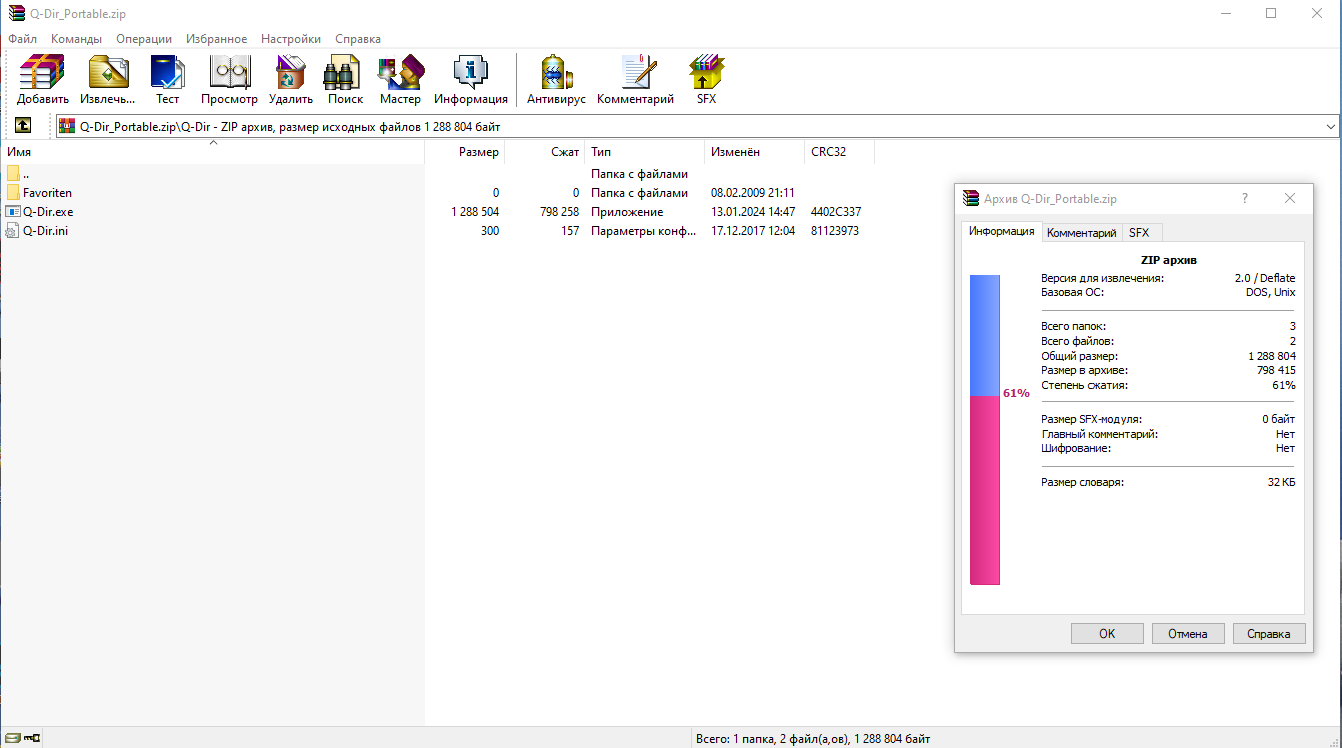Open the Просмотр (View) toolbar icon
This screenshot has height=748, width=1342.
tap(229, 73)
